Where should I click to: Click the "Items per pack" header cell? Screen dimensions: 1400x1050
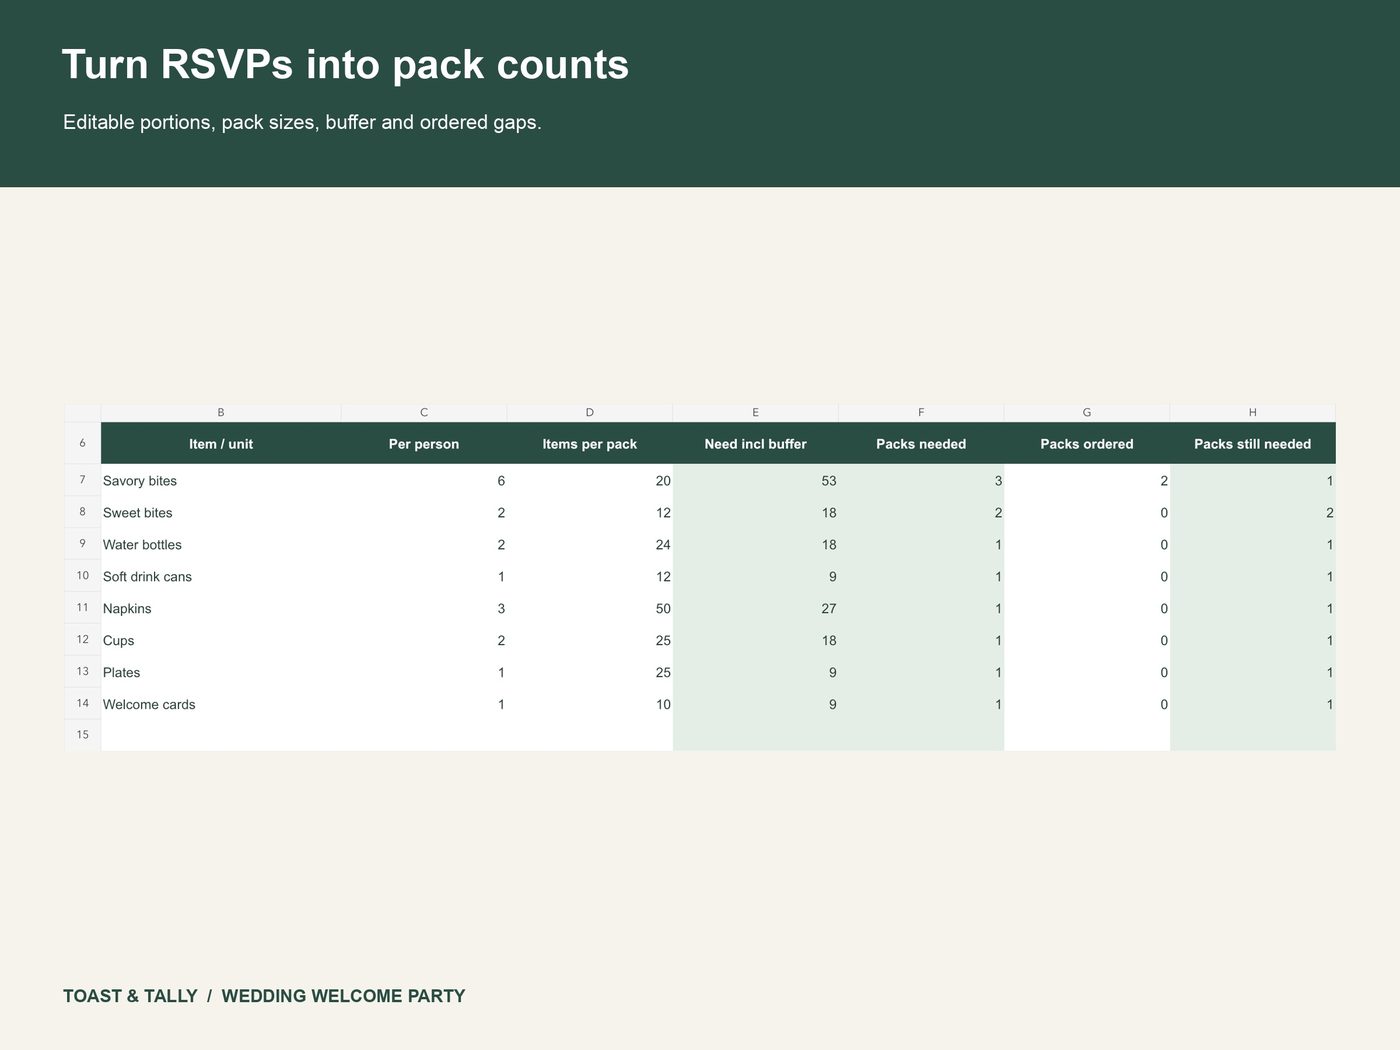[x=590, y=444]
